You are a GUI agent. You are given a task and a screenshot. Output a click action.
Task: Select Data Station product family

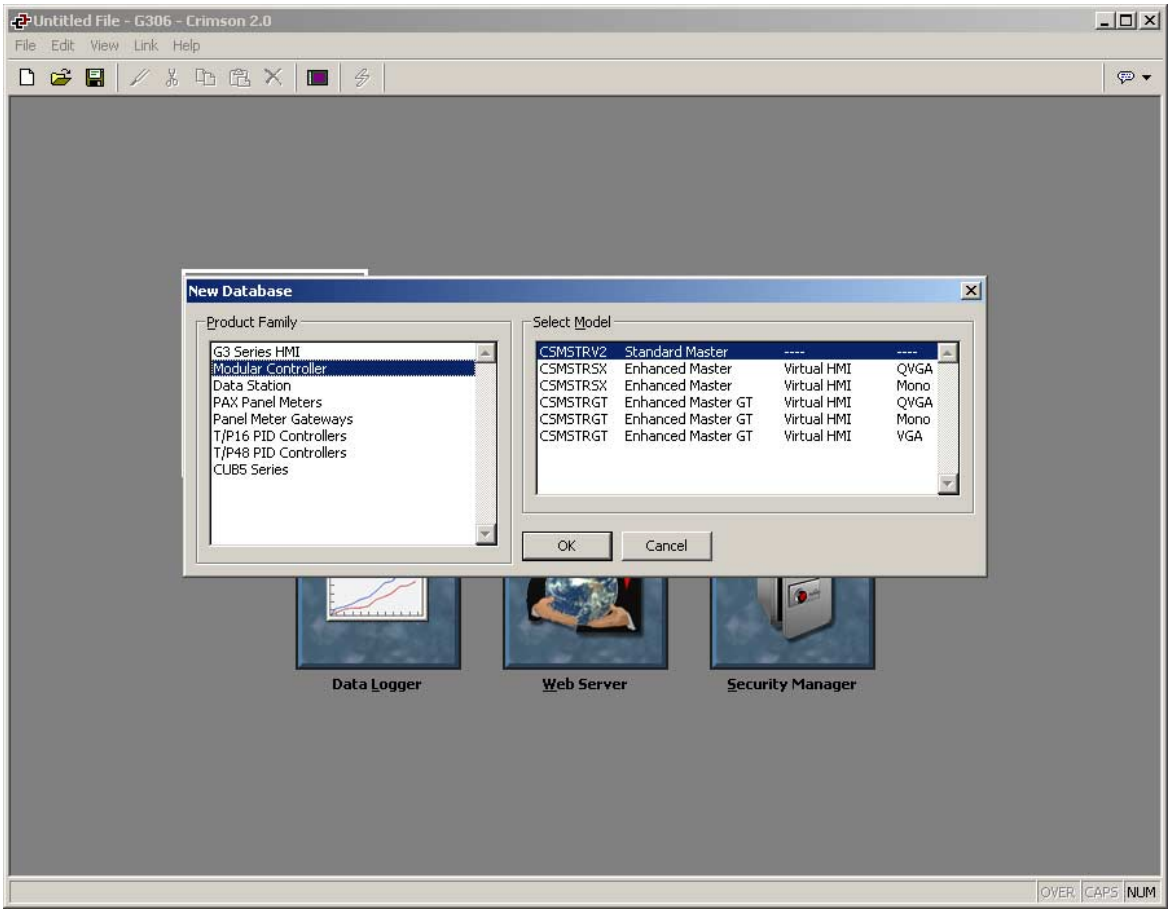[x=343, y=385]
